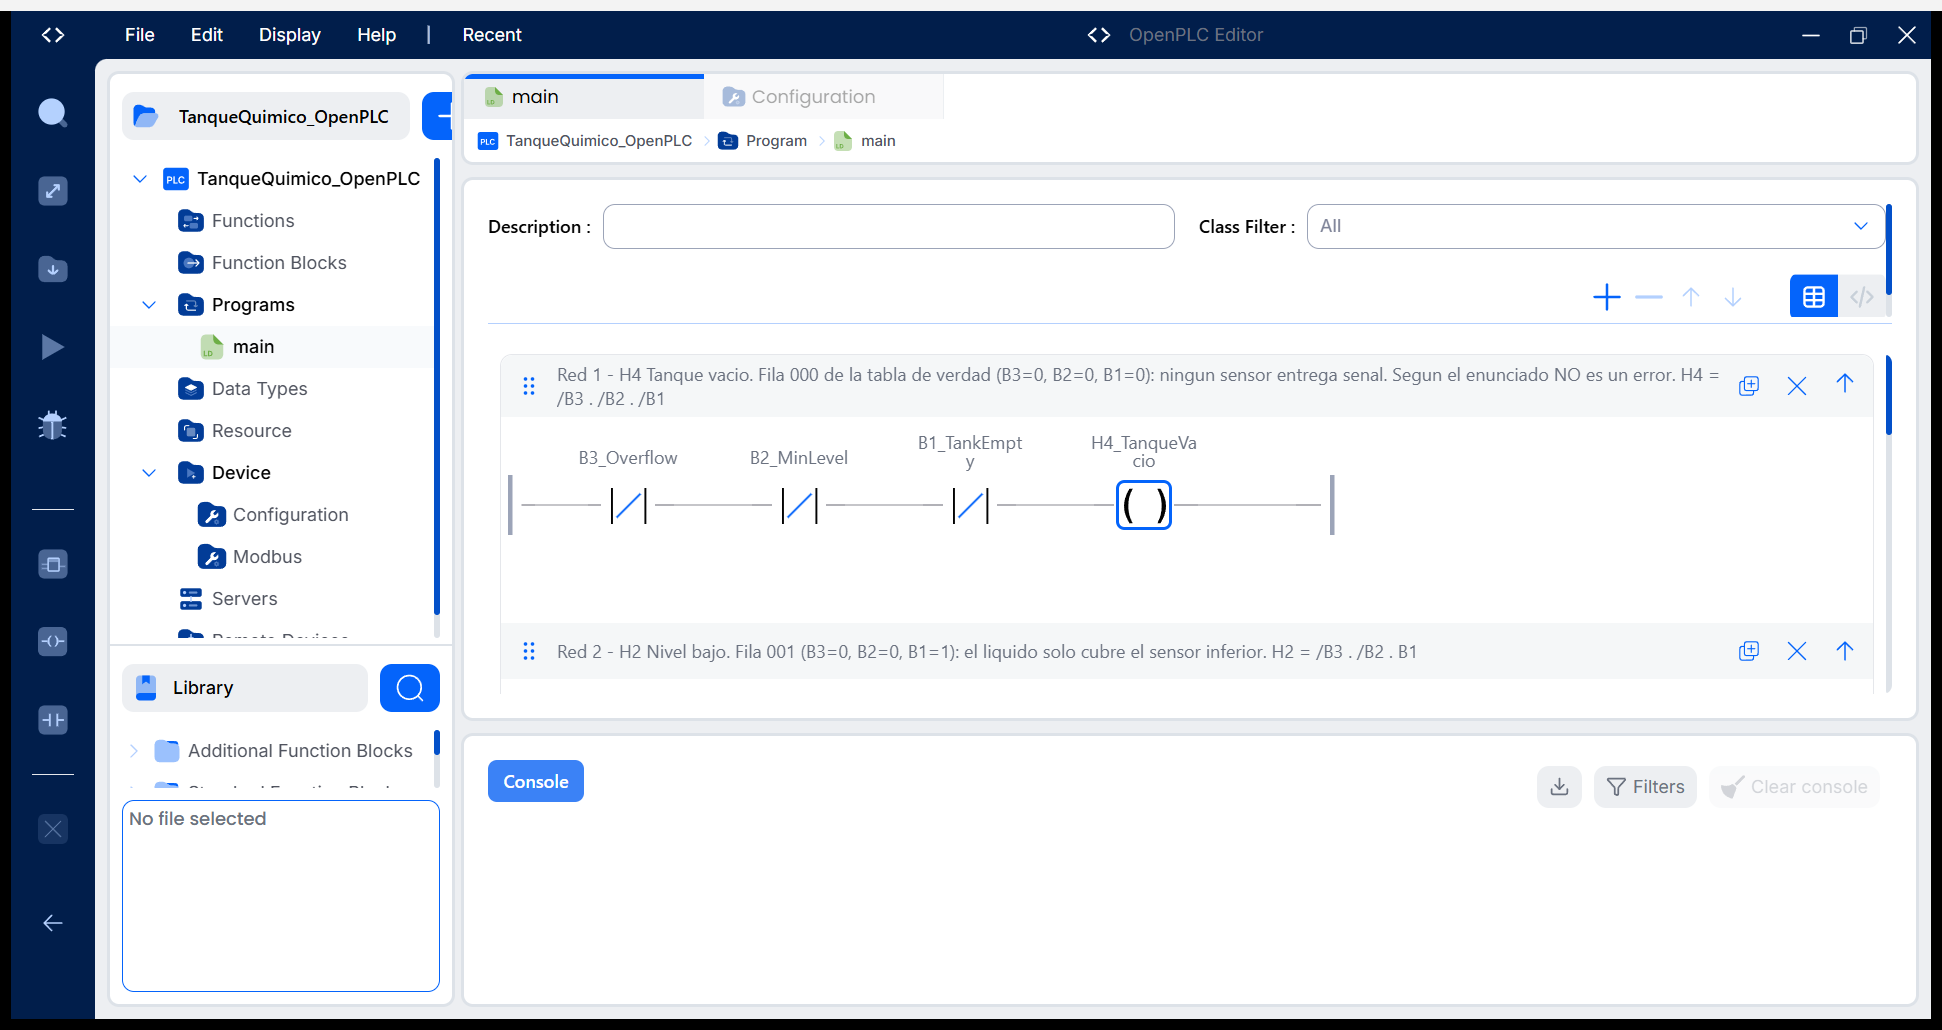Open Servers in the project tree
Viewport: 1942px width, 1030px height.
point(245,599)
